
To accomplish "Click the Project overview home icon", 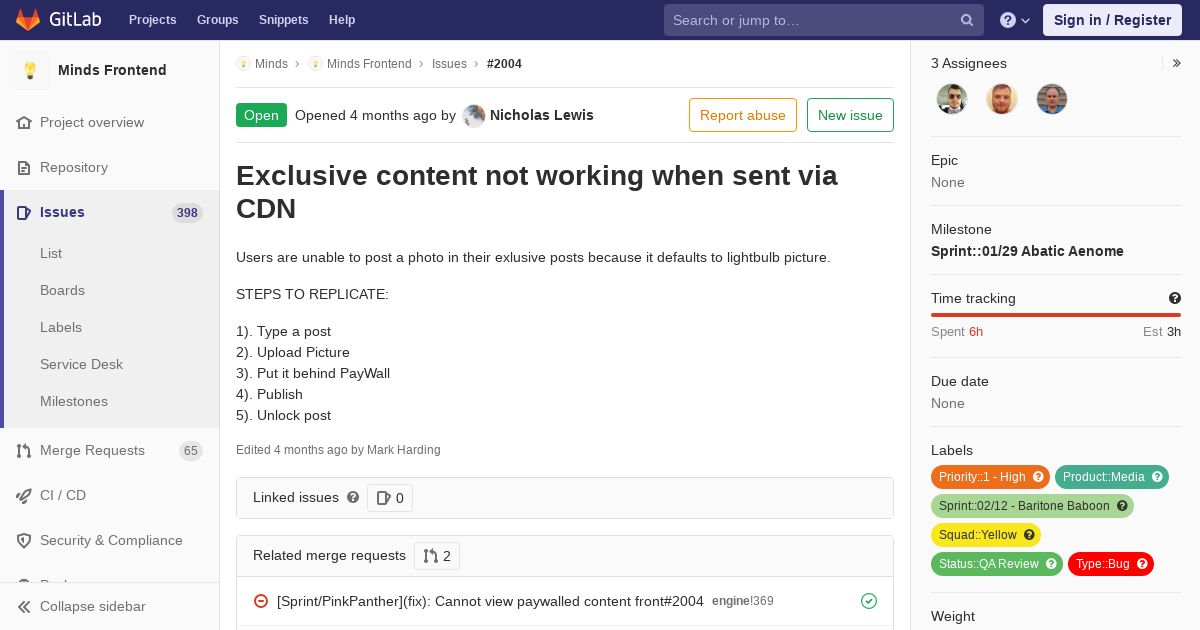I will point(24,123).
